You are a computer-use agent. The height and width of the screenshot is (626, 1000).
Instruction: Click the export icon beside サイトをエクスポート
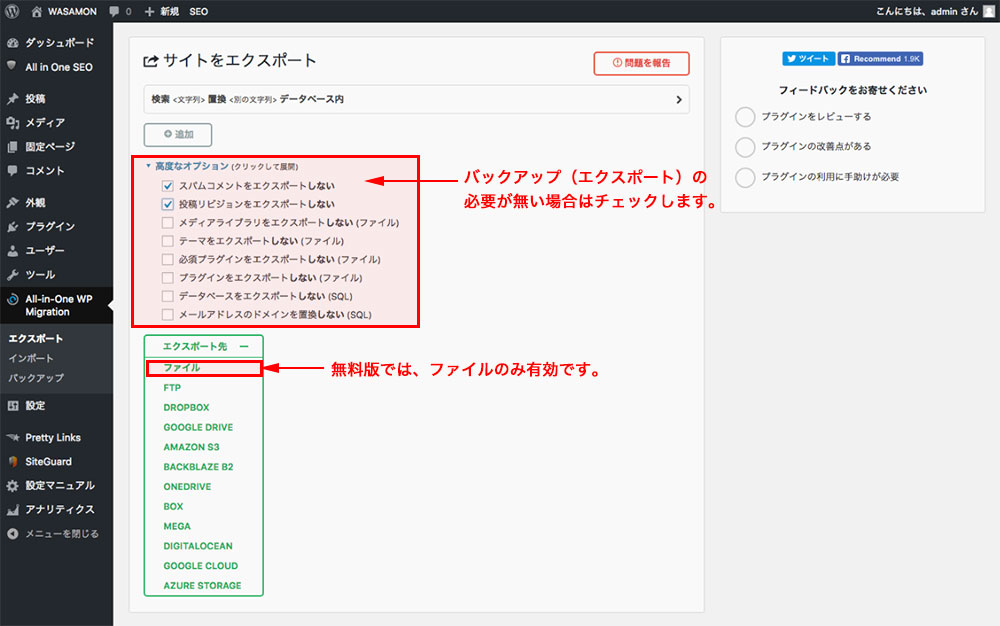point(151,61)
